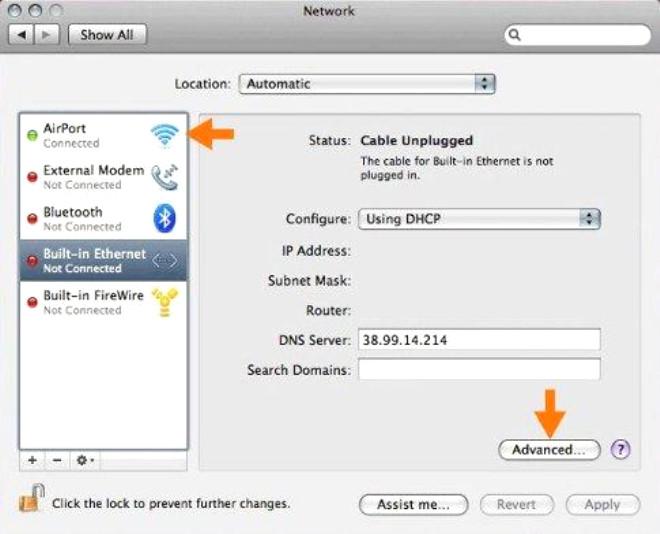The height and width of the screenshot is (534, 660).
Task: Click the Assist me button
Action: (x=413, y=504)
